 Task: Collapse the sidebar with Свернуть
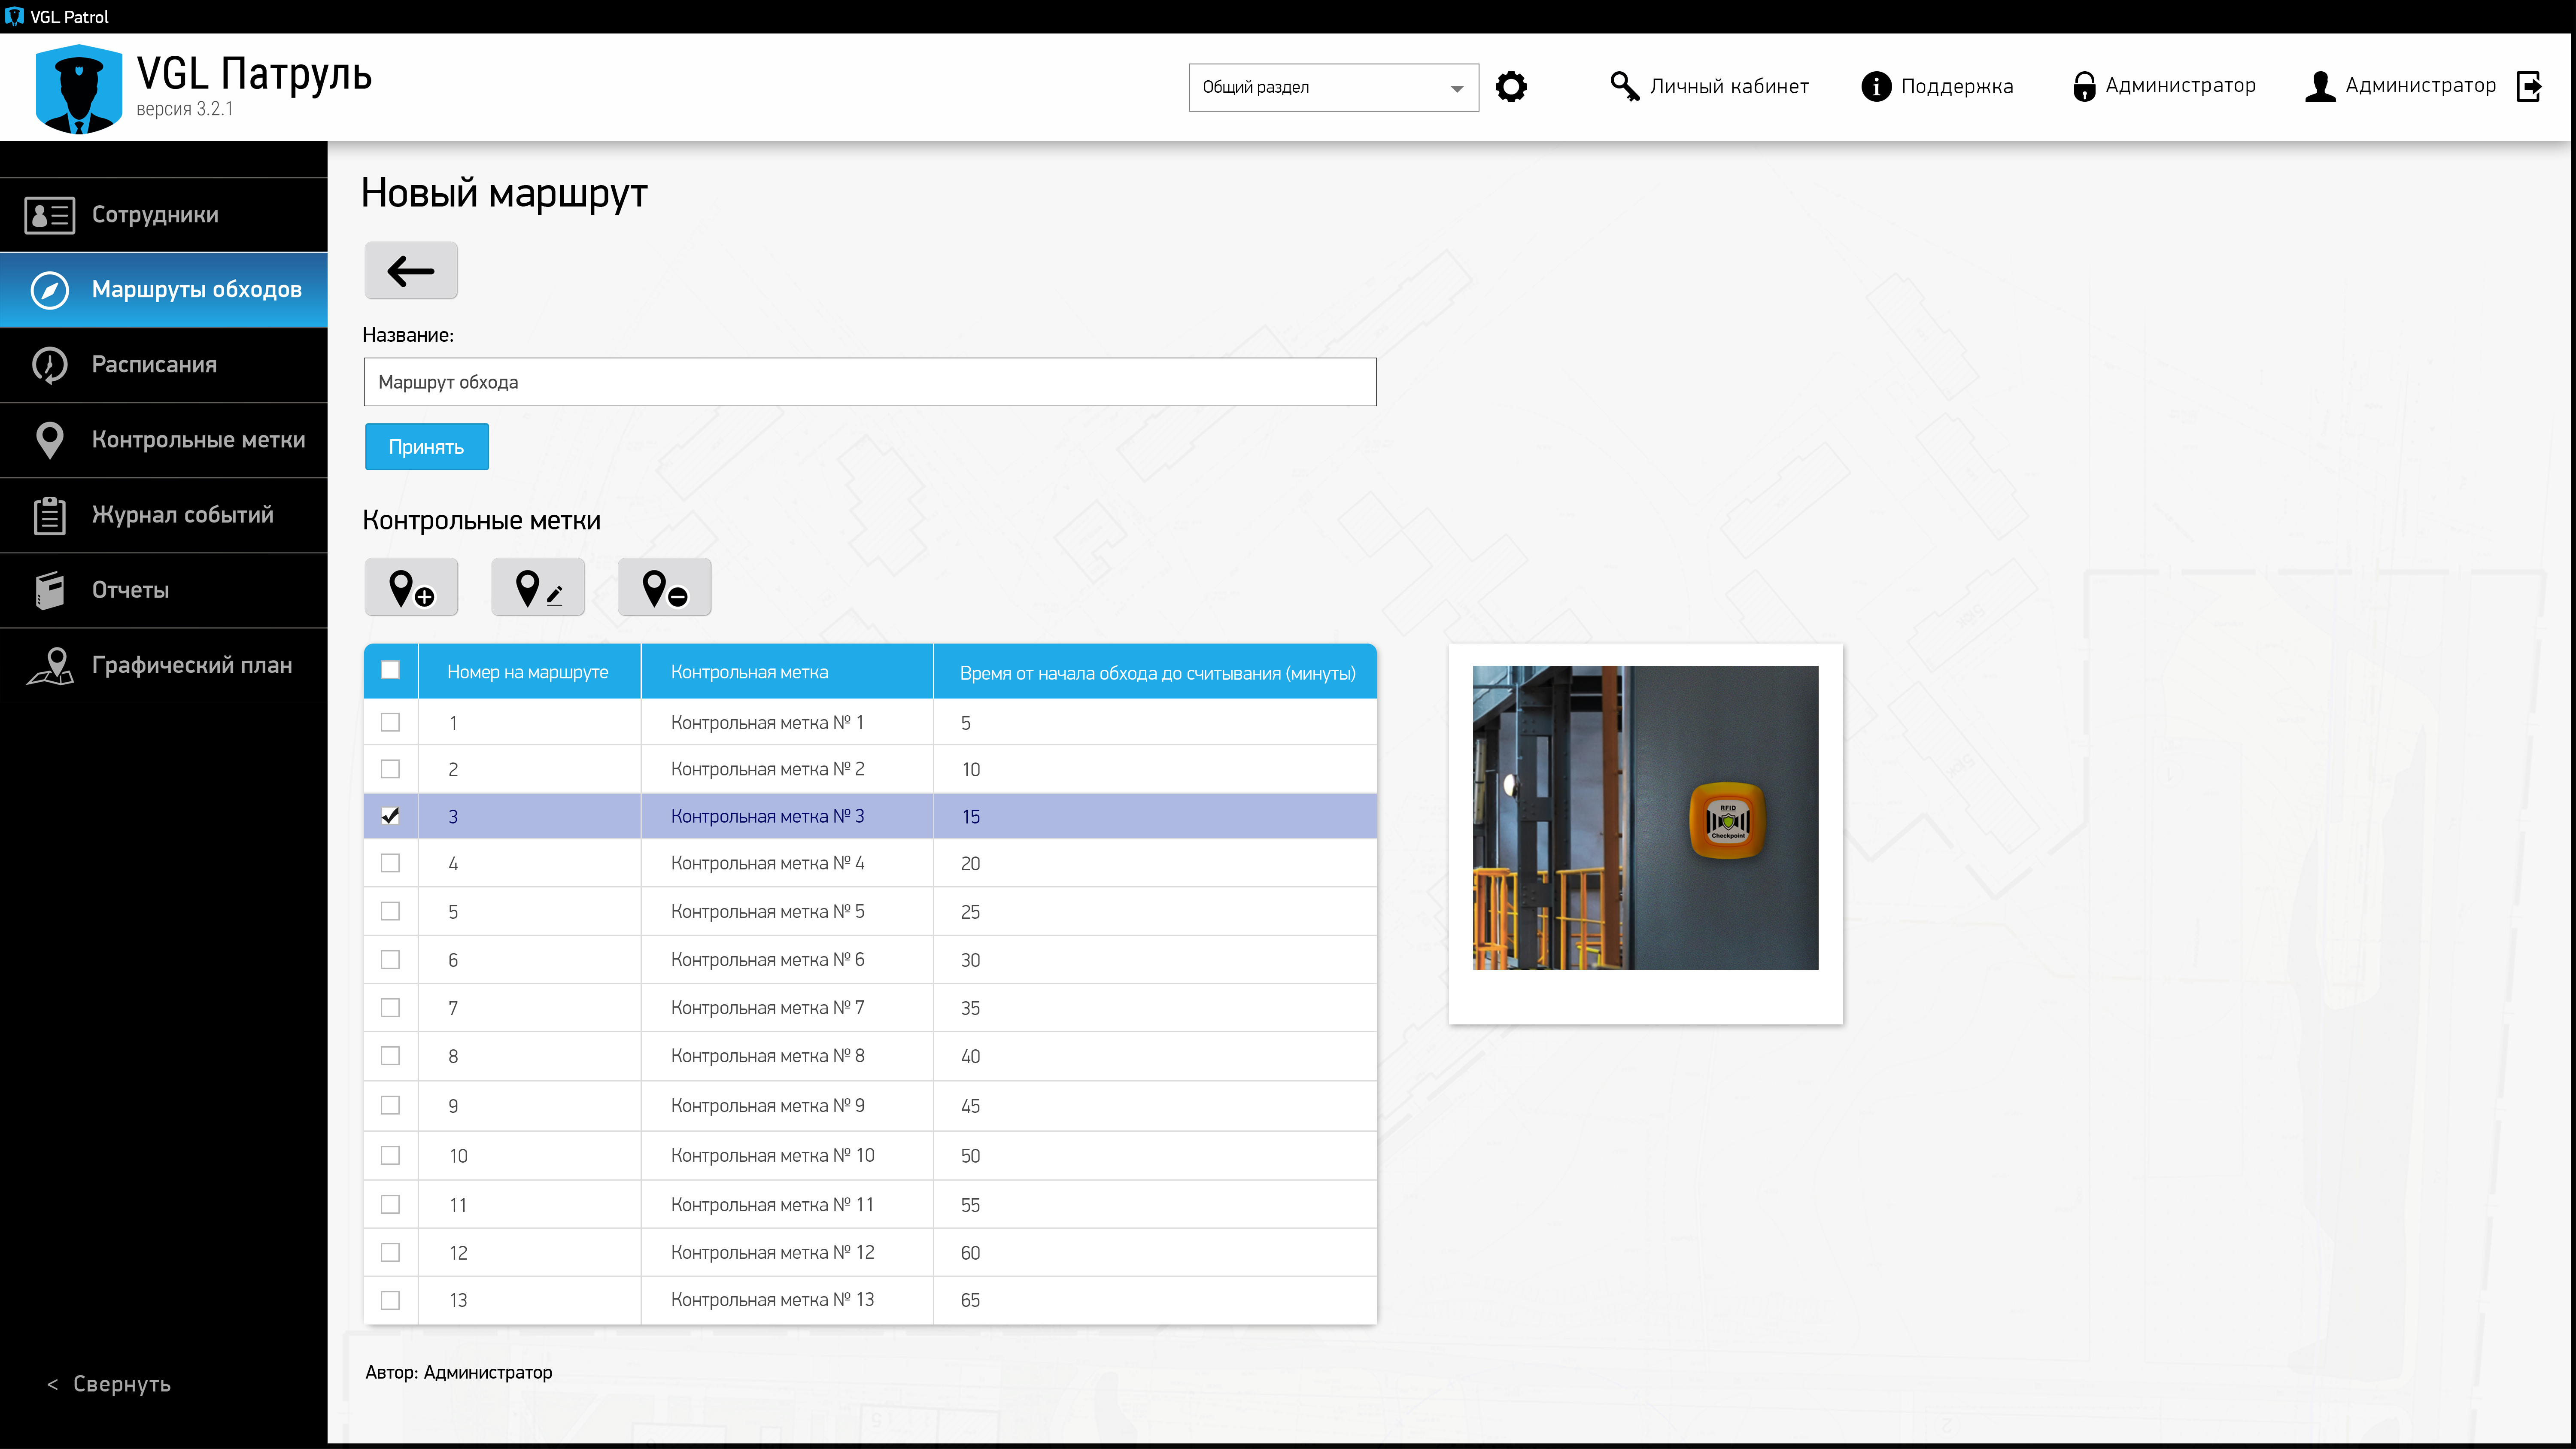(x=110, y=1384)
